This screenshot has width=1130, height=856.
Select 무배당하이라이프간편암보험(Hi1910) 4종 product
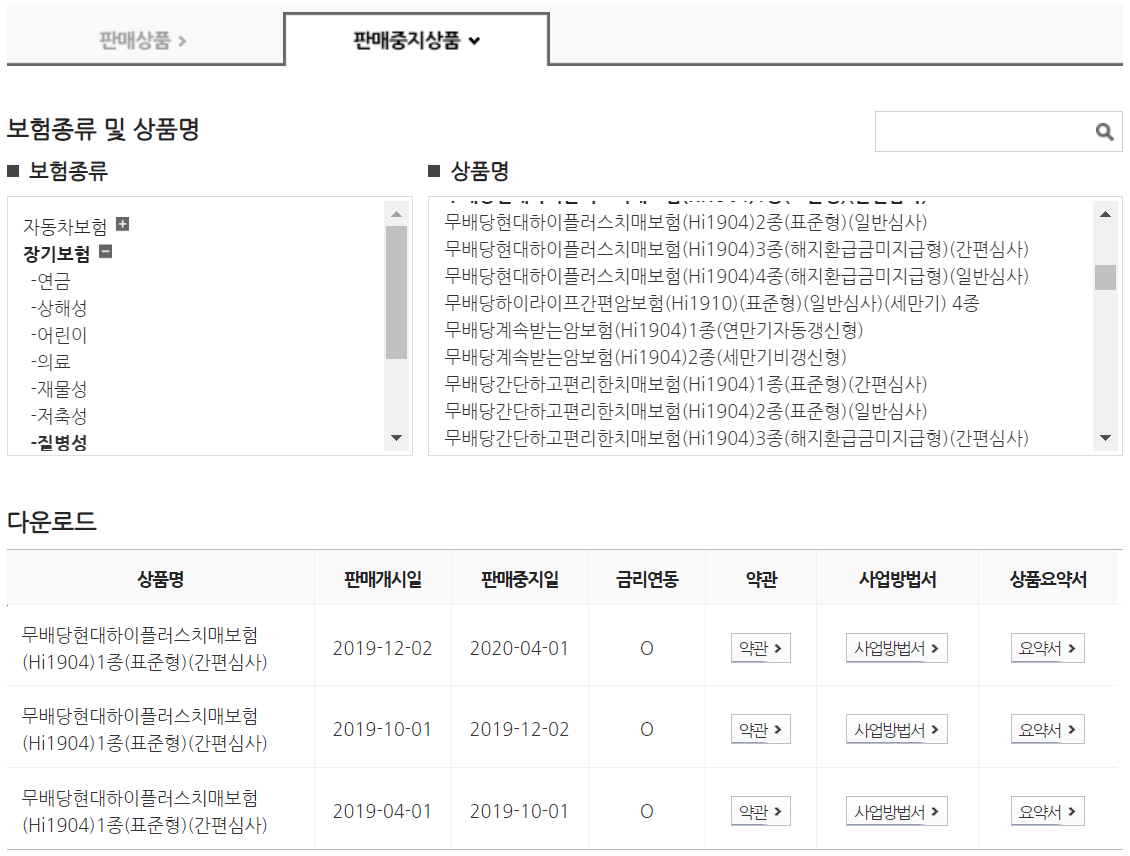click(x=712, y=303)
